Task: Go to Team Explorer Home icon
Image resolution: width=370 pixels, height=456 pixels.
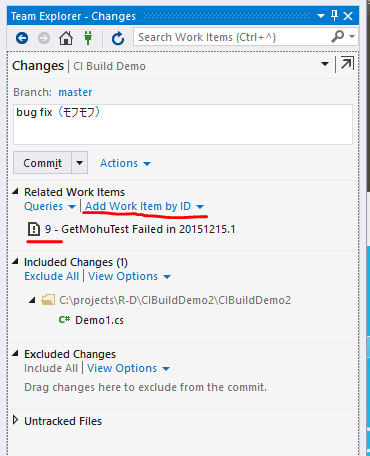Action: (66, 38)
